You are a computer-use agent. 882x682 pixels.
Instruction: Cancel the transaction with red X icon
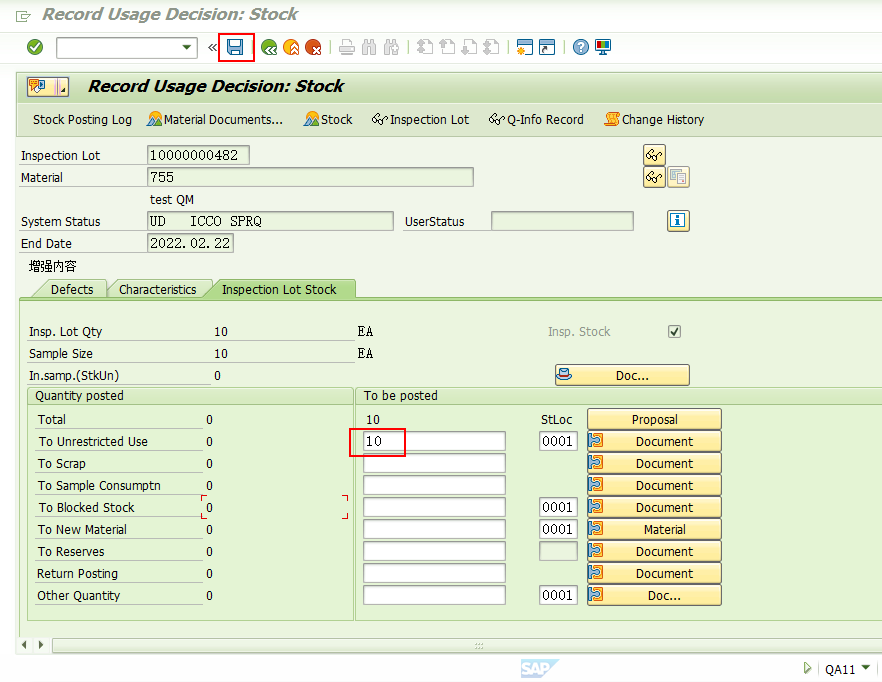coord(311,47)
